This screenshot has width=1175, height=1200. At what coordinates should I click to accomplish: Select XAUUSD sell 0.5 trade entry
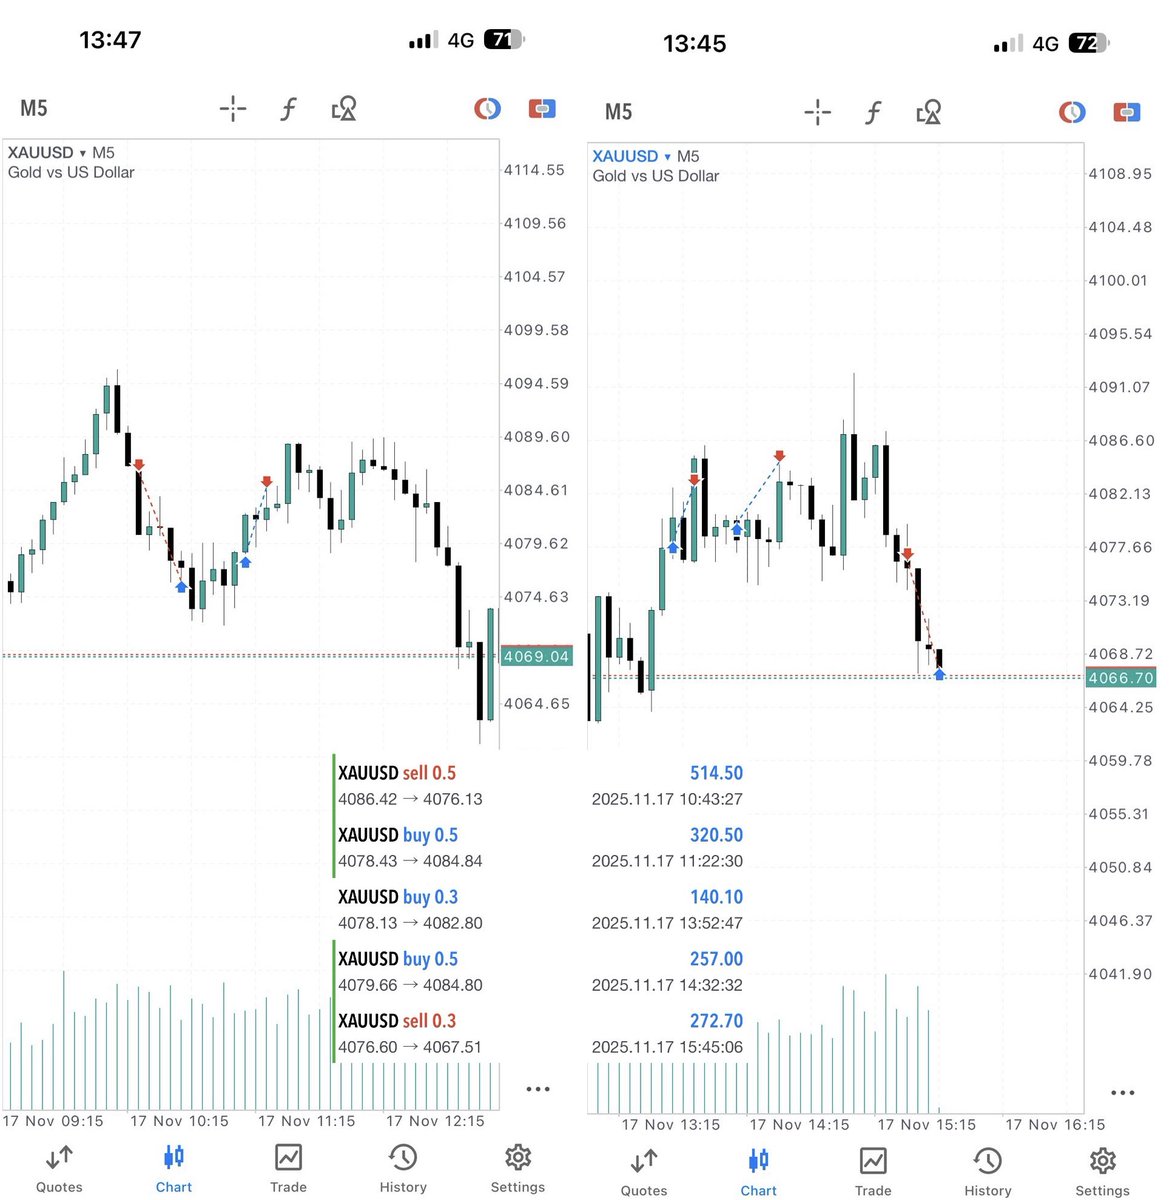point(410,785)
